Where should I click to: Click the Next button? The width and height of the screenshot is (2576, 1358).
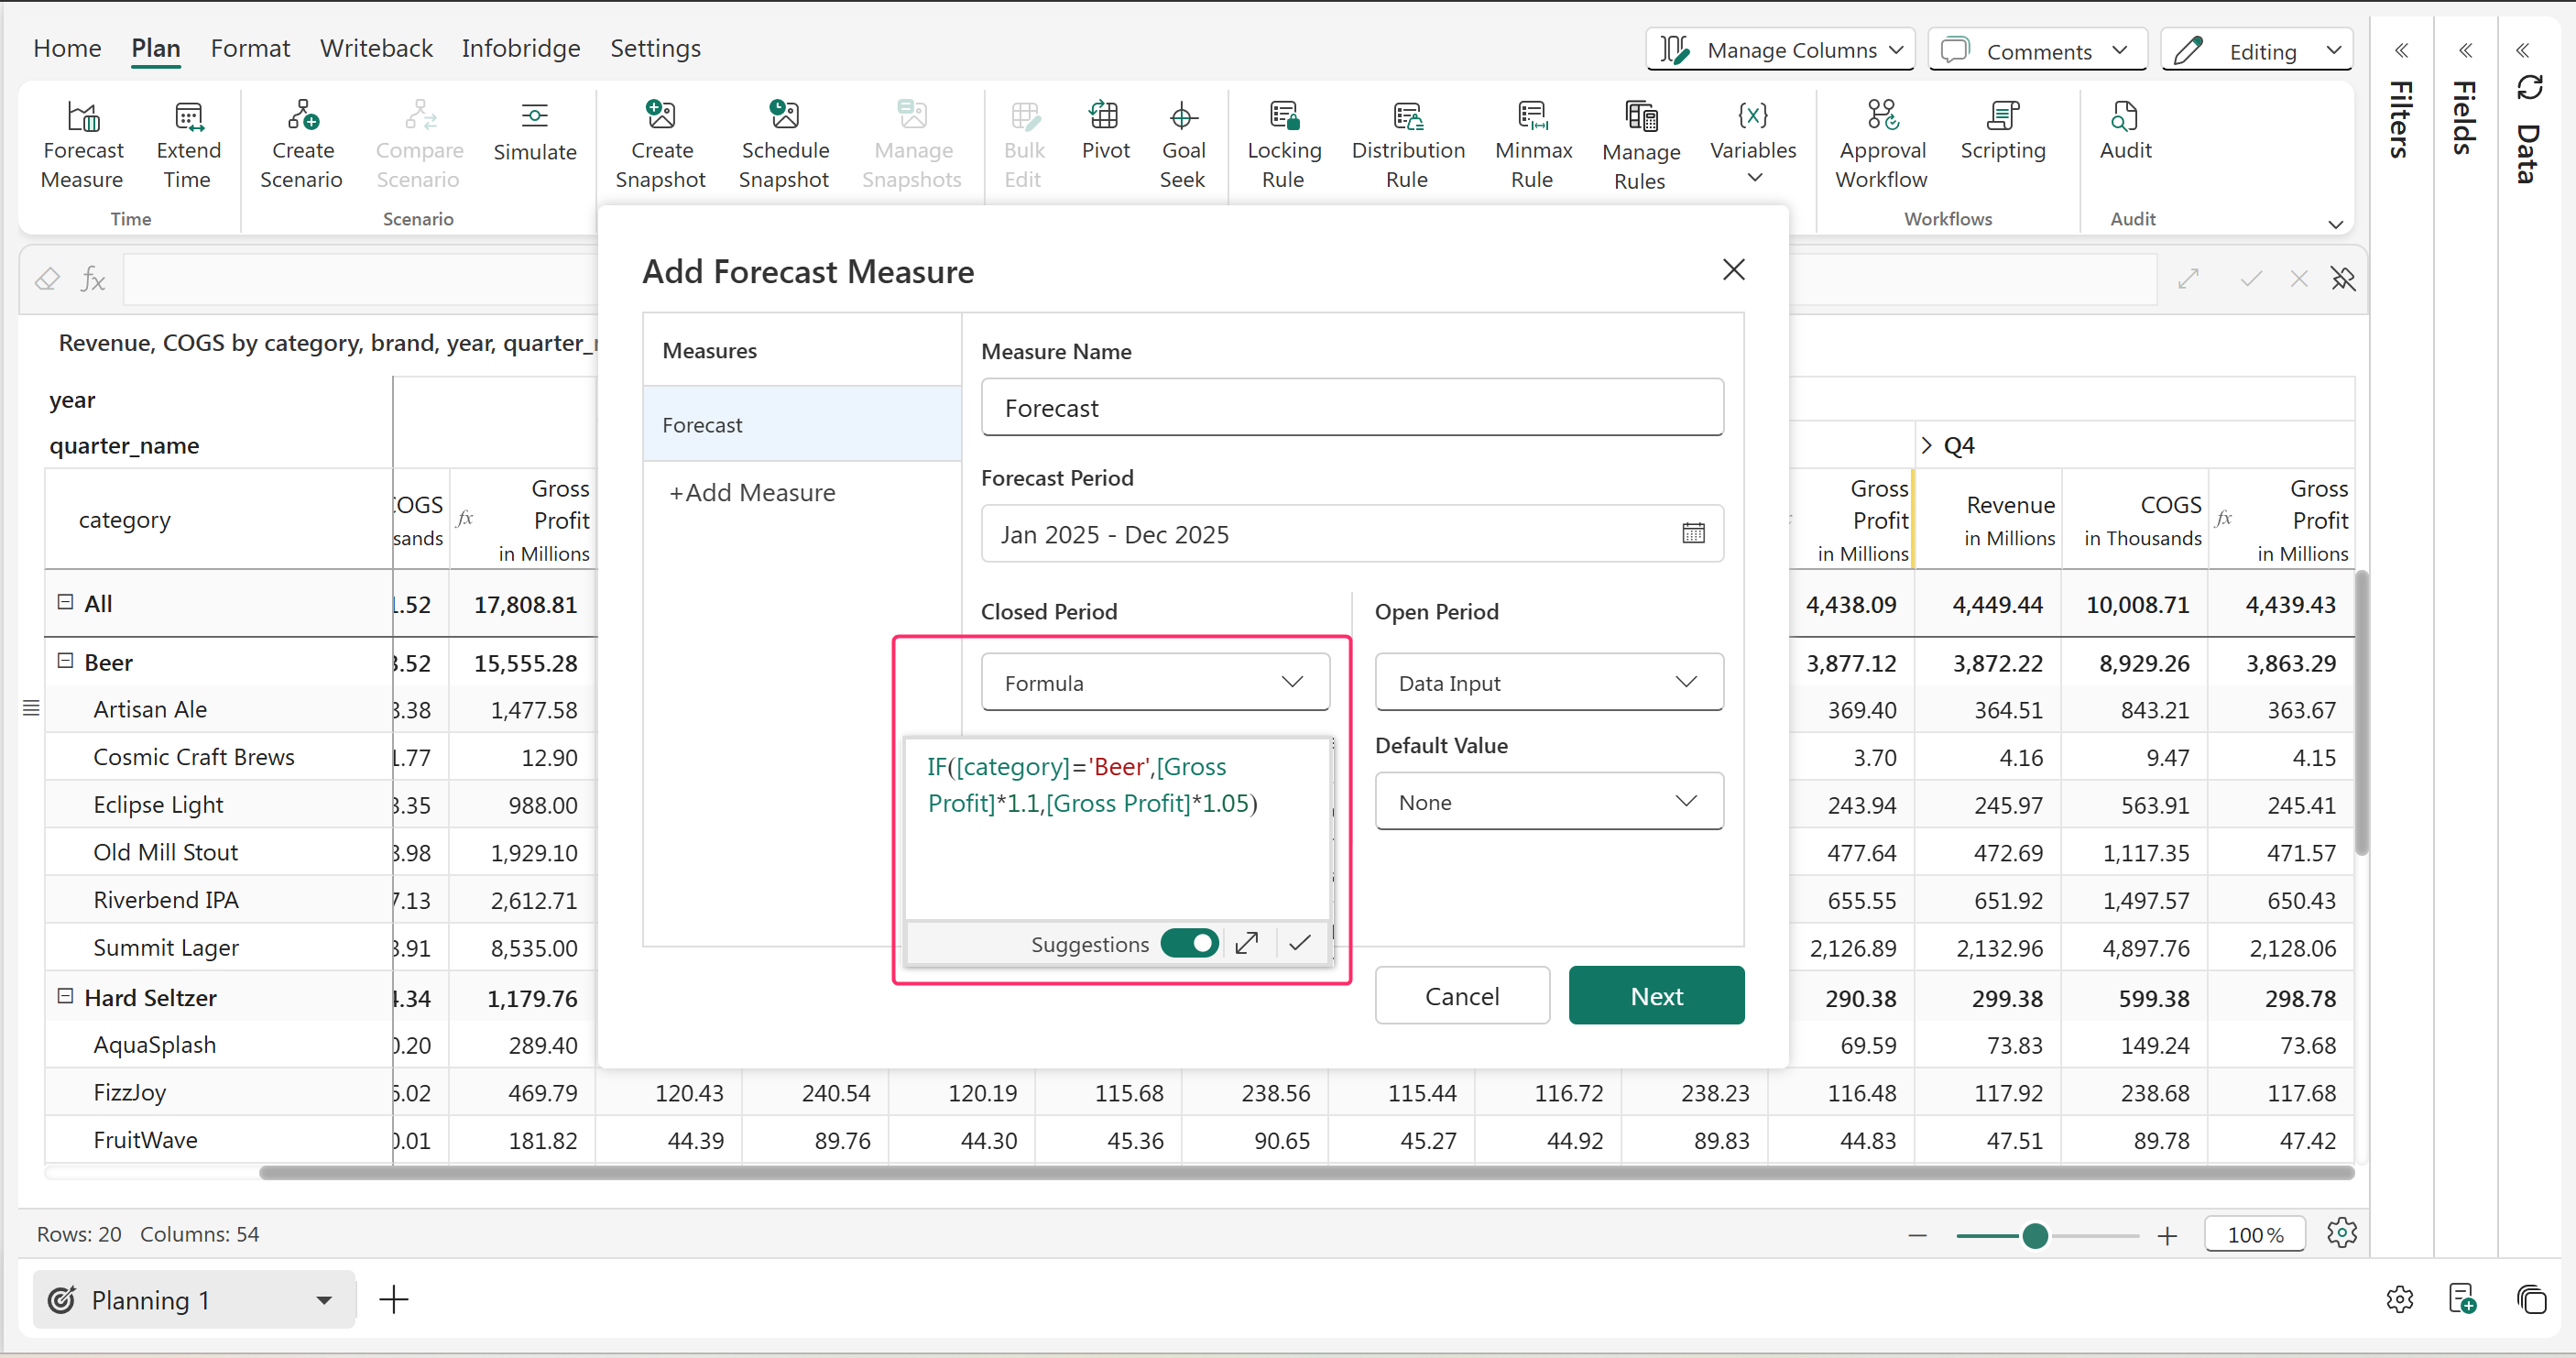tap(1655, 995)
